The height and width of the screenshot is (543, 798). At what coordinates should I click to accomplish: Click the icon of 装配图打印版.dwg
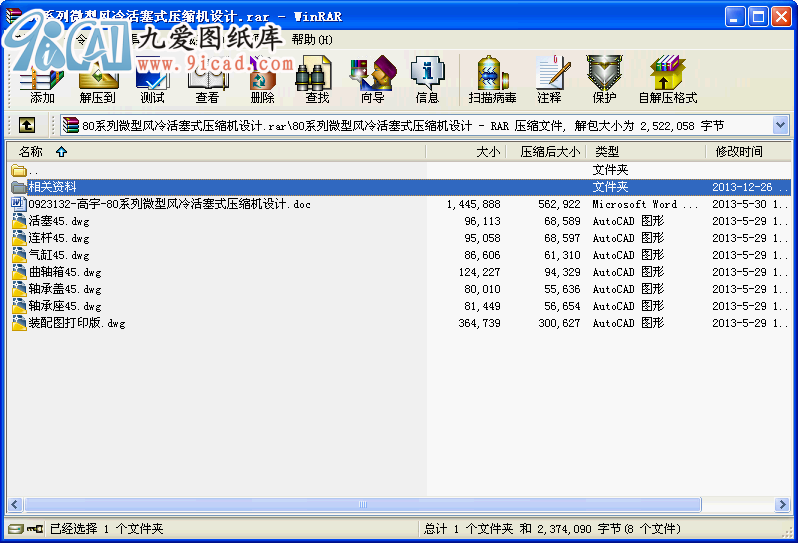pos(19,323)
